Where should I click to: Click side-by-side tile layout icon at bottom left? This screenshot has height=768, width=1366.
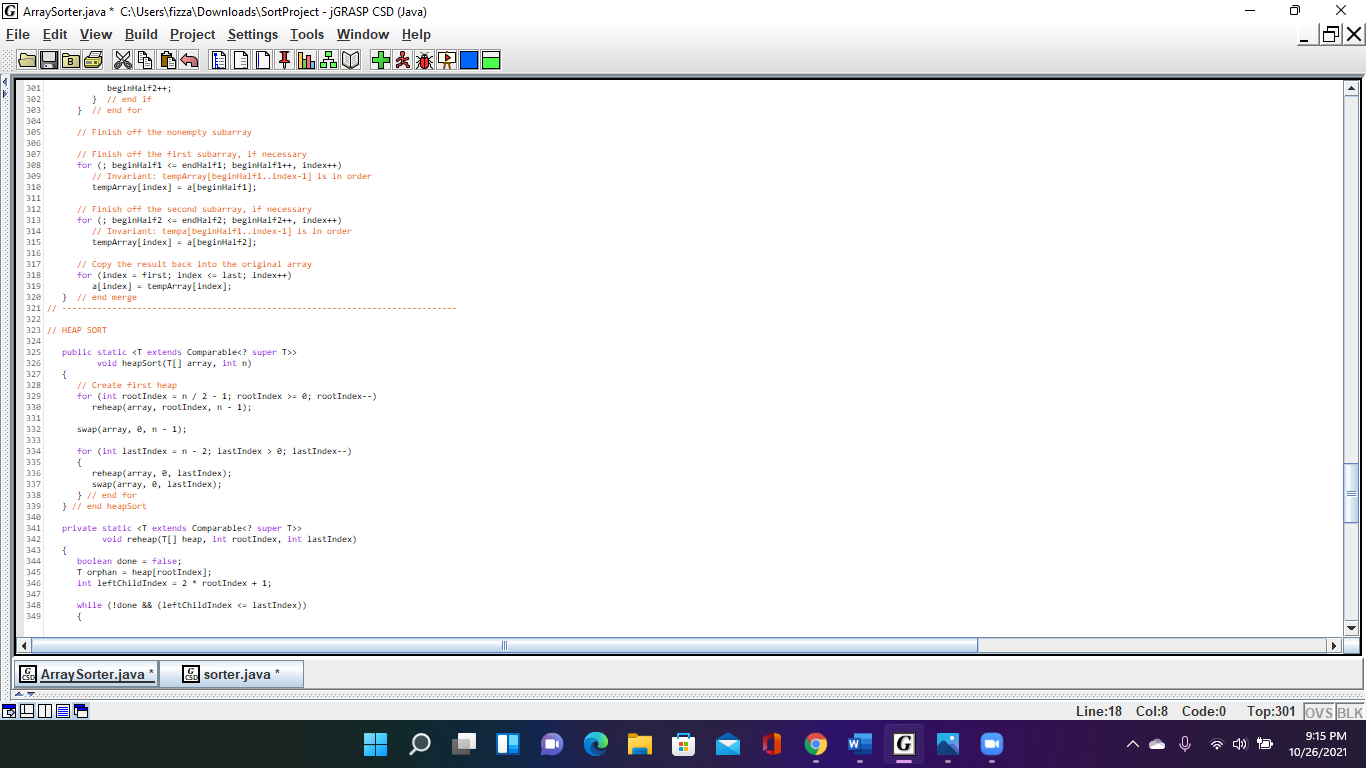point(45,711)
